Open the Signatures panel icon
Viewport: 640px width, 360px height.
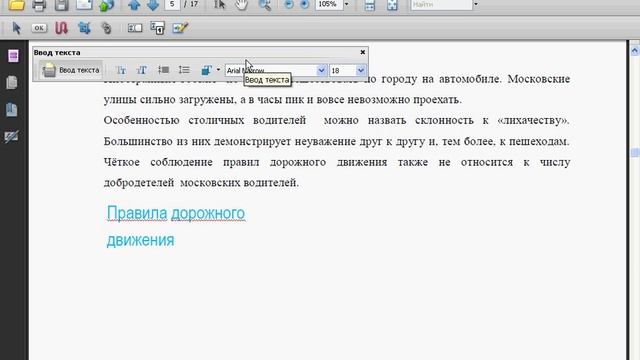coord(11,136)
